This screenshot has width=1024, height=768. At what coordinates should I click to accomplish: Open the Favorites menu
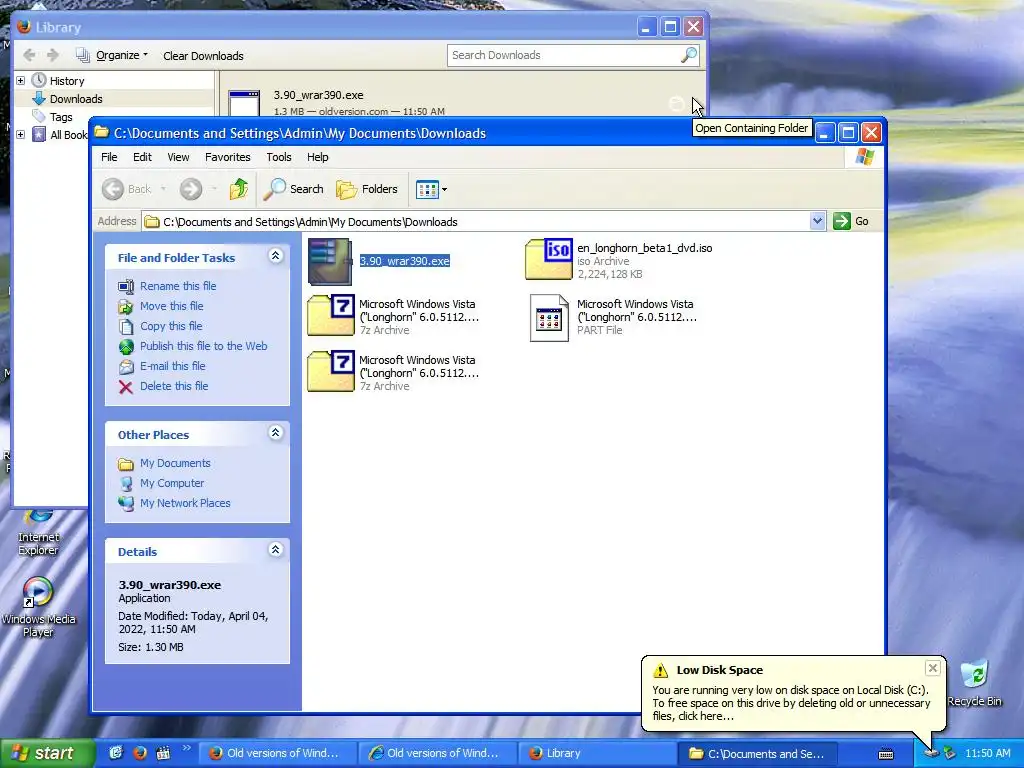227,157
